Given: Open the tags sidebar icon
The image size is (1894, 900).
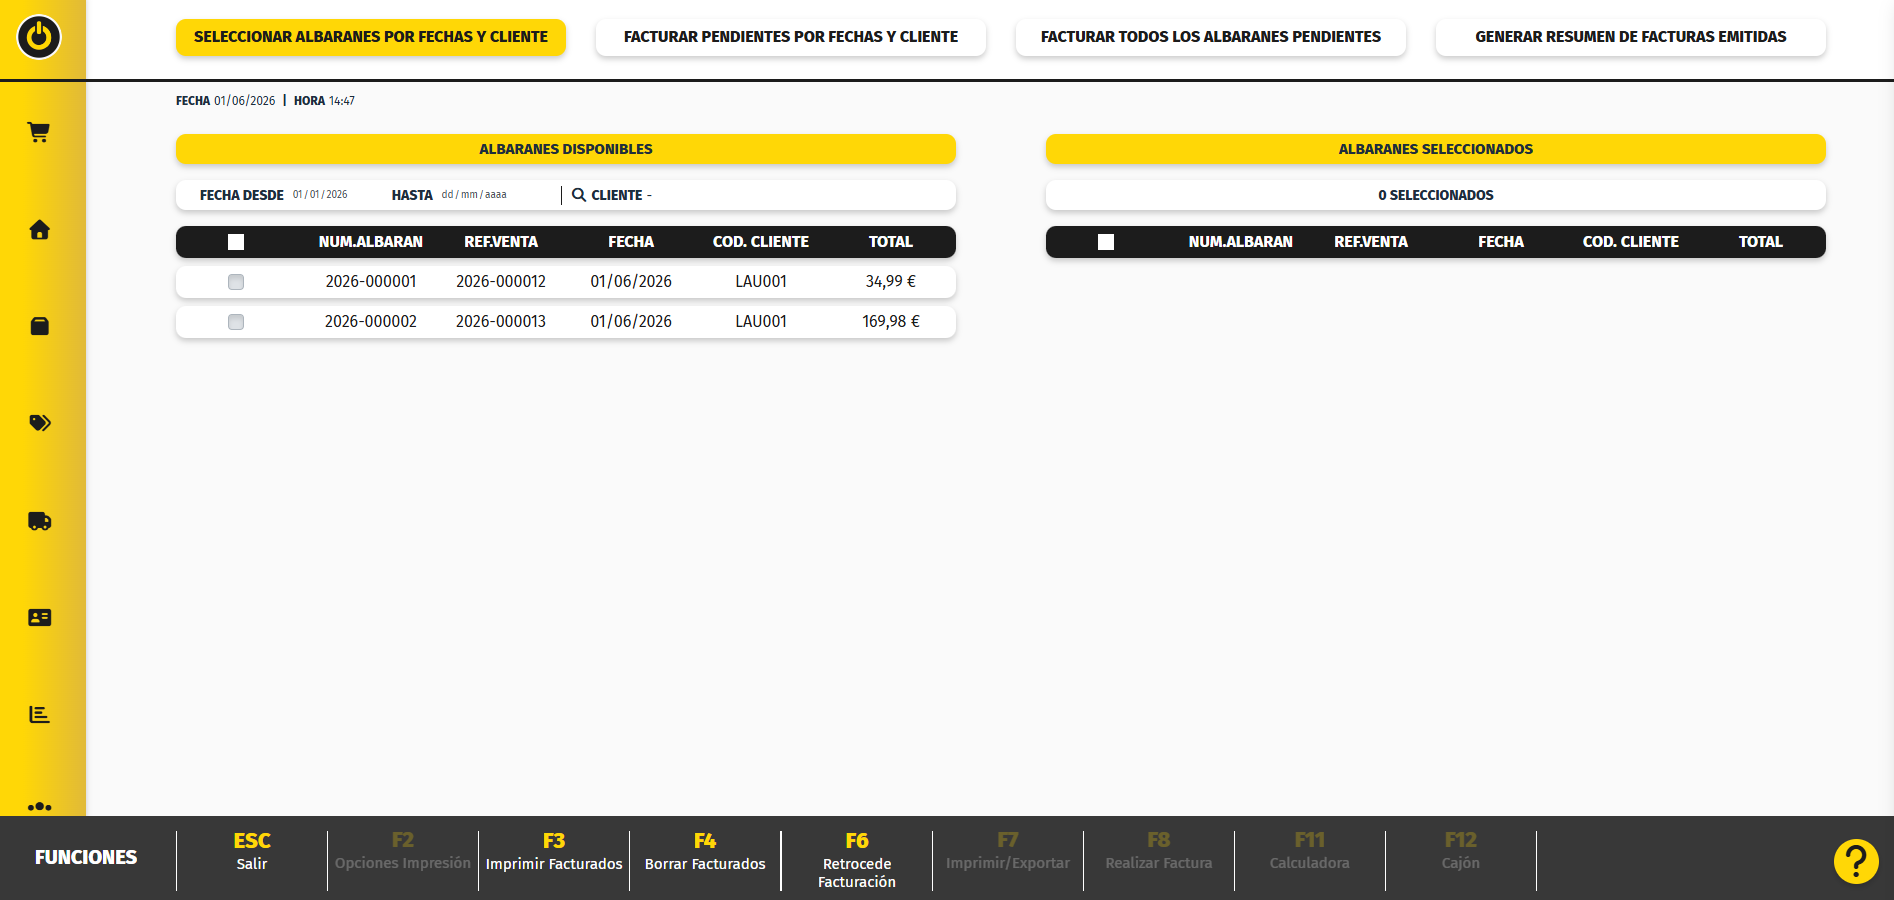Looking at the screenshot, I should (x=39, y=423).
